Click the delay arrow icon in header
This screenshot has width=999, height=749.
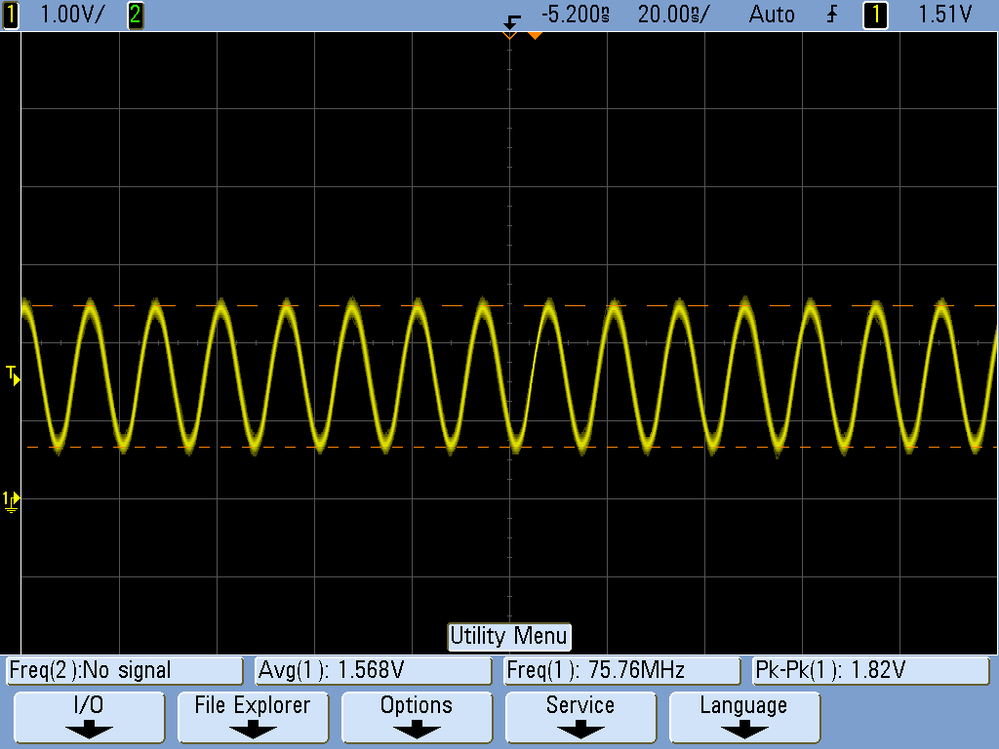[x=512, y=22]
